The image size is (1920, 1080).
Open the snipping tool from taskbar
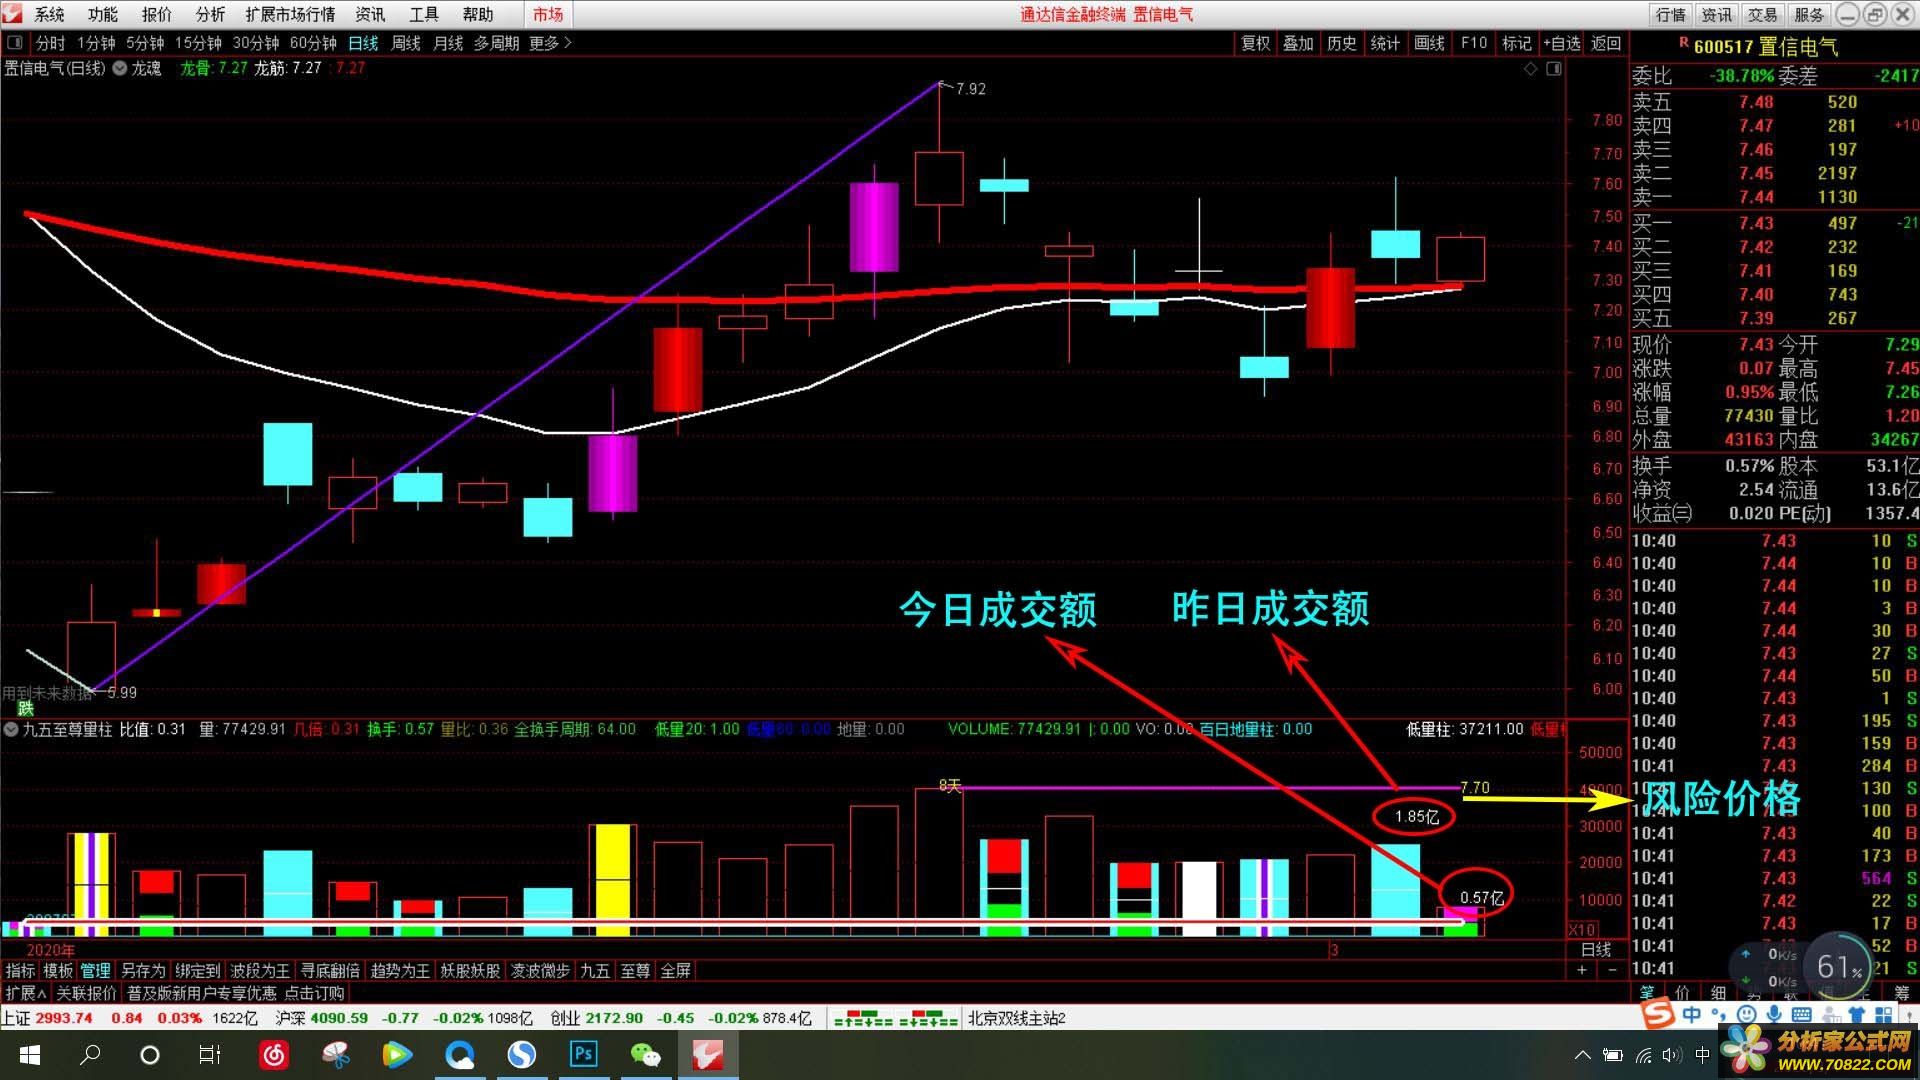[x=336, y=1055]
